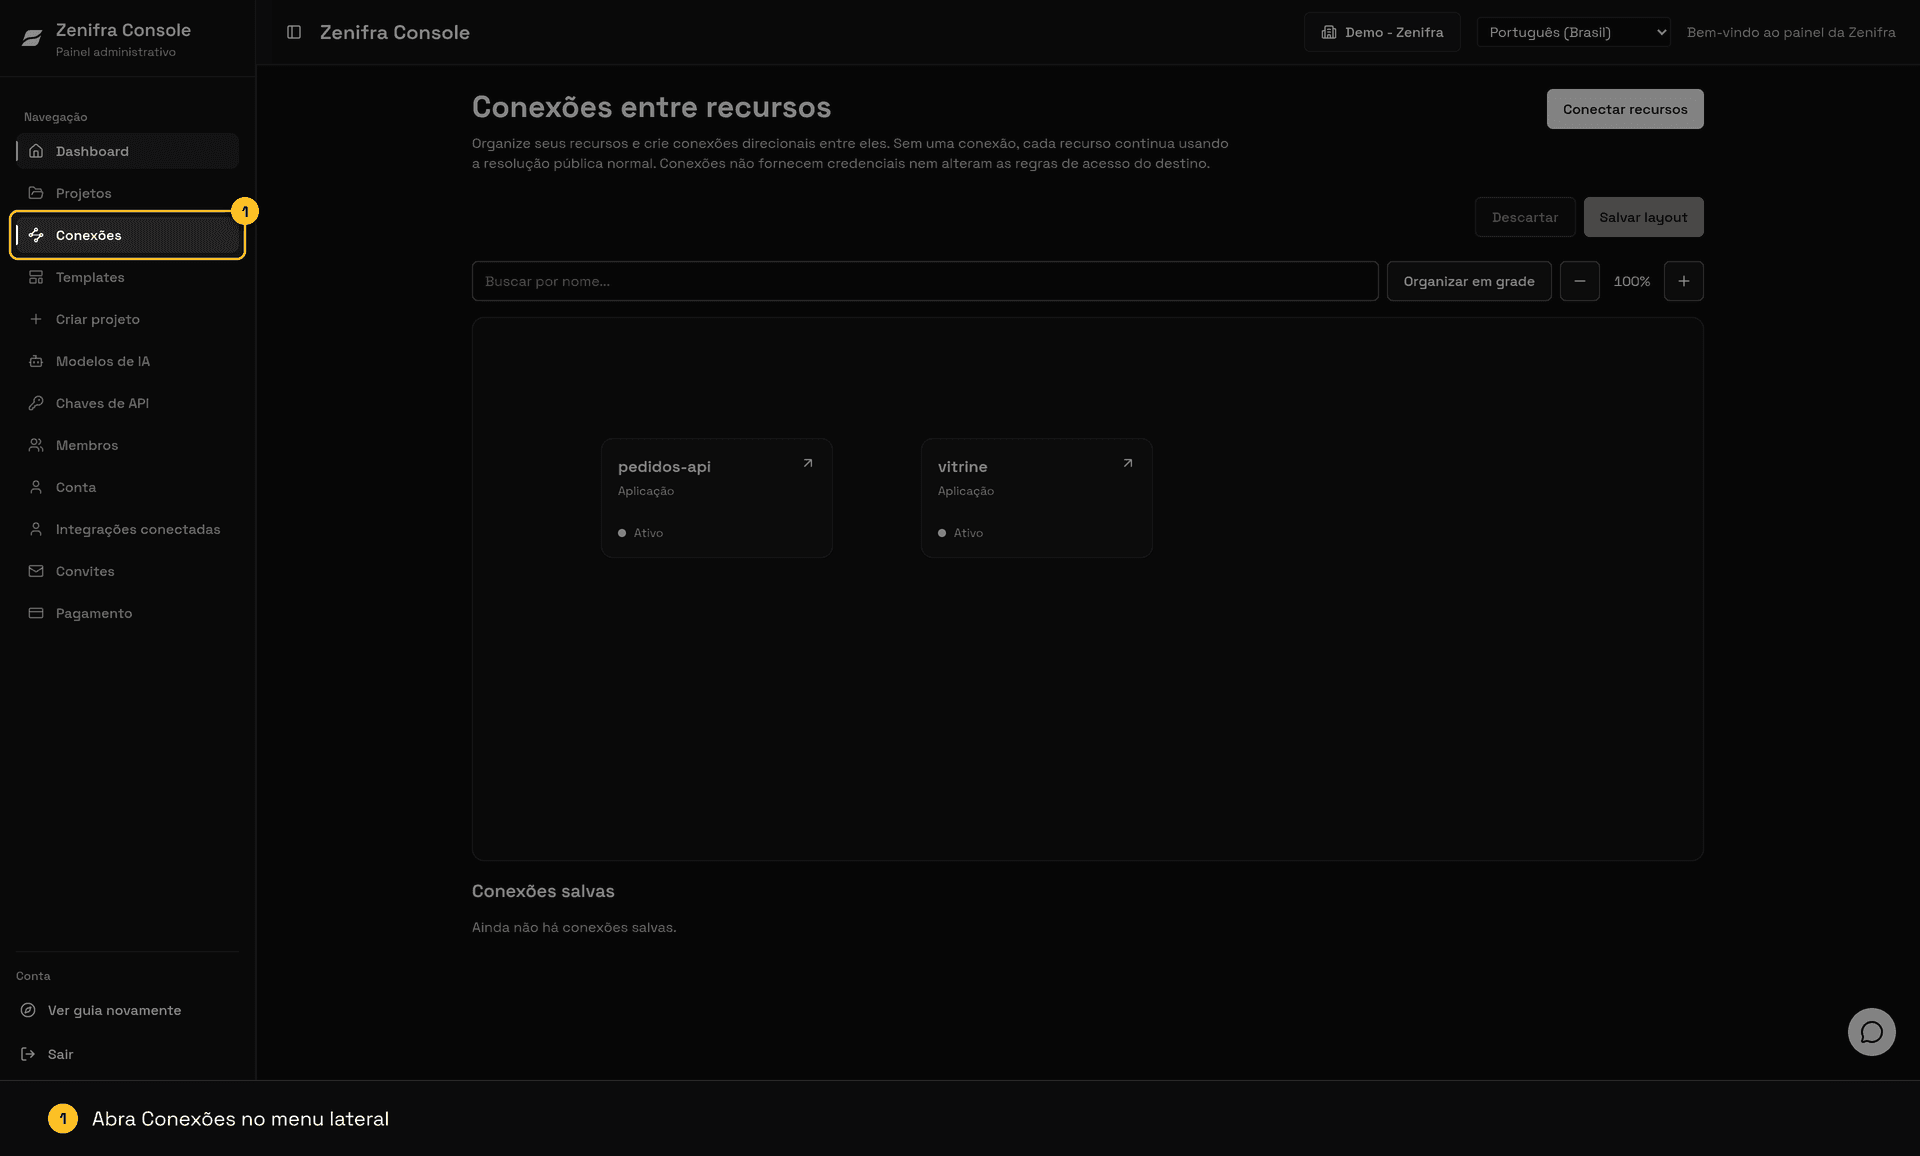
Task: Click the Projetos folder icon
Action: (x=36, y=193)
